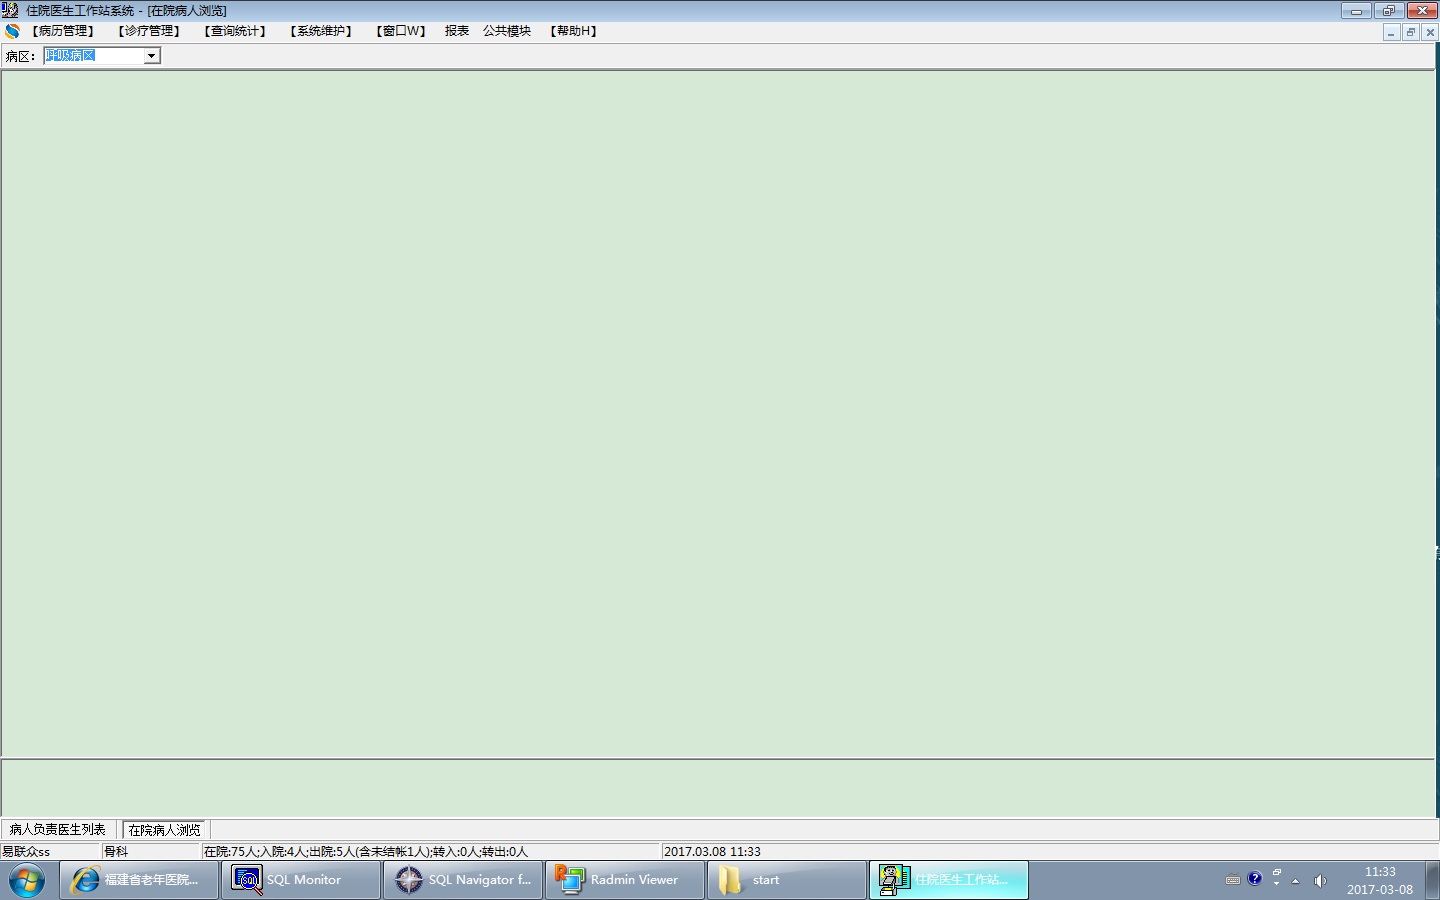Click status bar user 易联众ss
1440x900 pixels.
(x=26, y=852)
